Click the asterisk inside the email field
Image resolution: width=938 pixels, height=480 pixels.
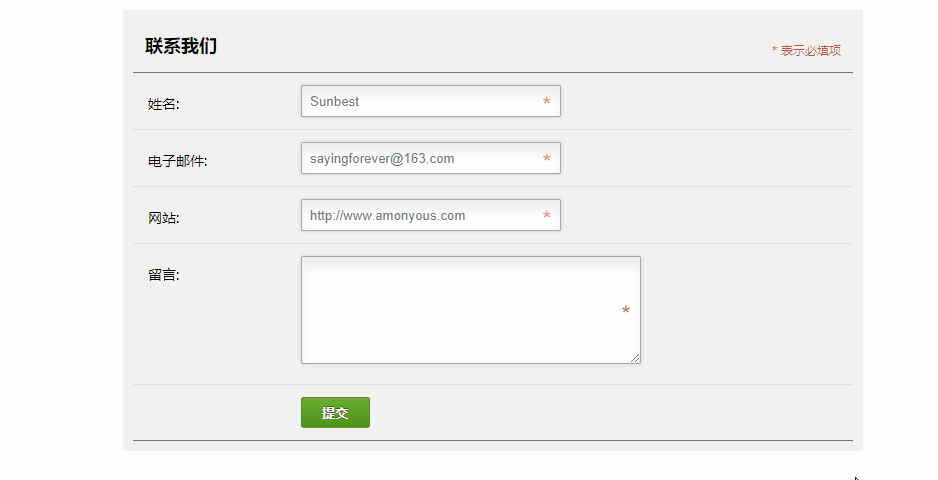point(546,158)
